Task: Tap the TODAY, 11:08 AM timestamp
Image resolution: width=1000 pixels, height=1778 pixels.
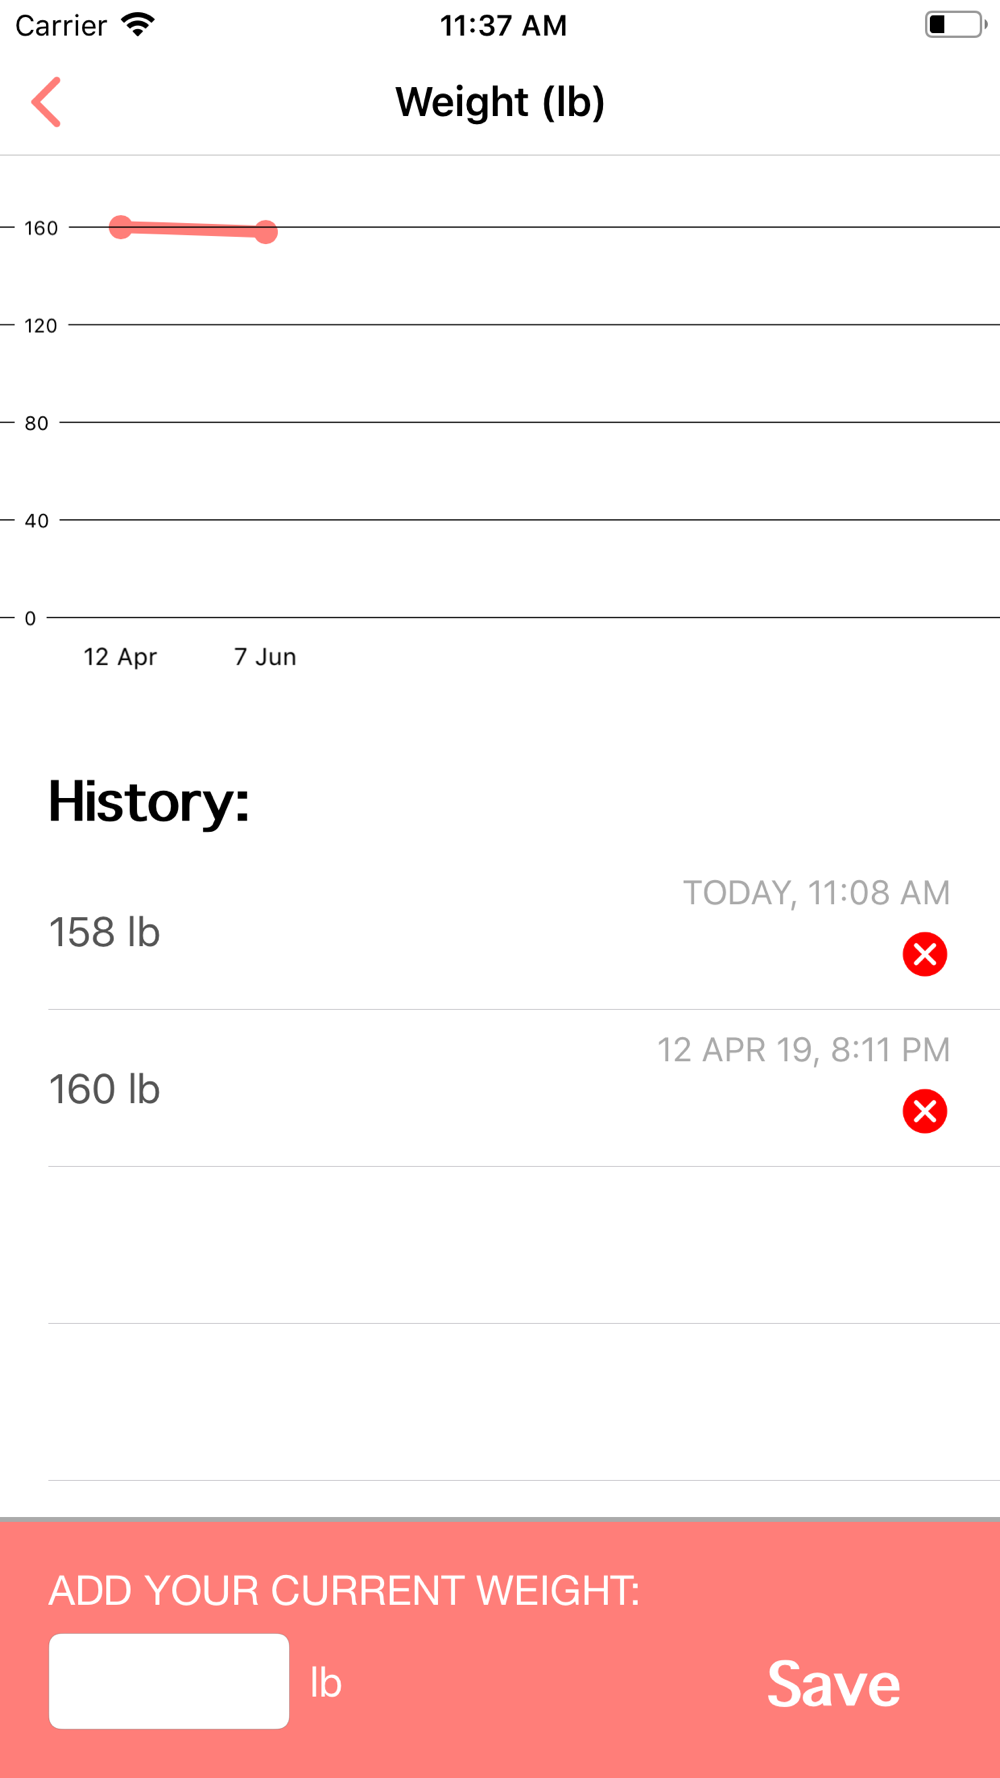Action: point(816,893)
